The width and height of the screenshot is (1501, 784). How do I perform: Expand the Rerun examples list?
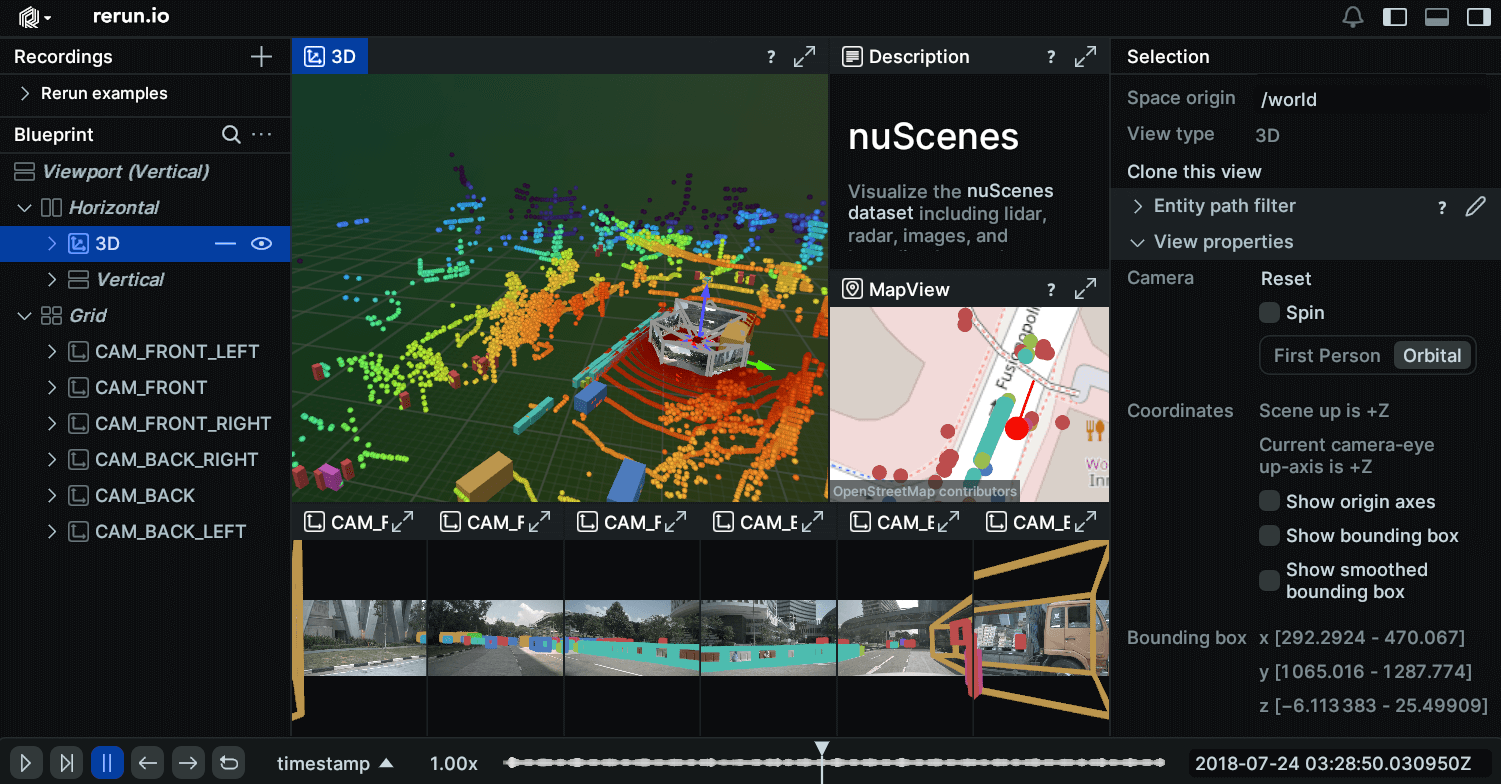click(25, 94)
